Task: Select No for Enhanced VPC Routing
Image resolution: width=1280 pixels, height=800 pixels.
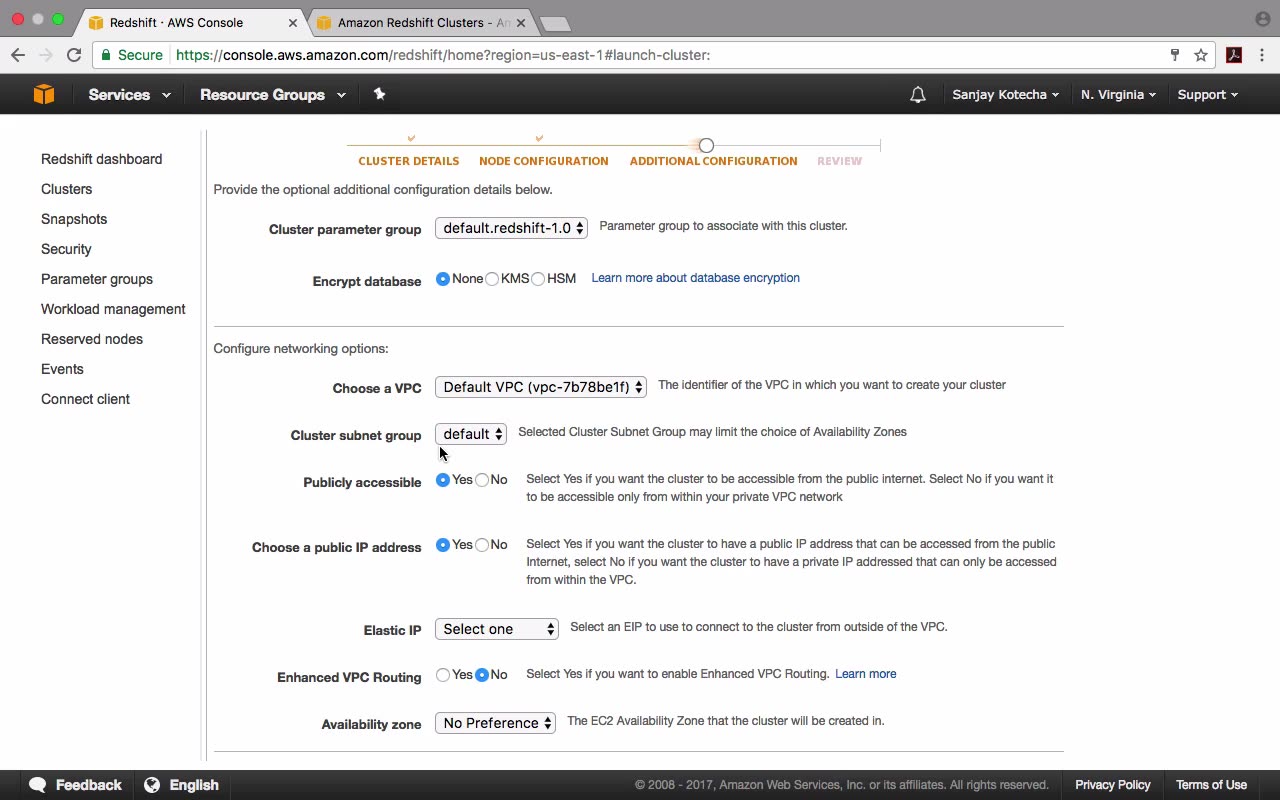Action: (x=482, y=675)
